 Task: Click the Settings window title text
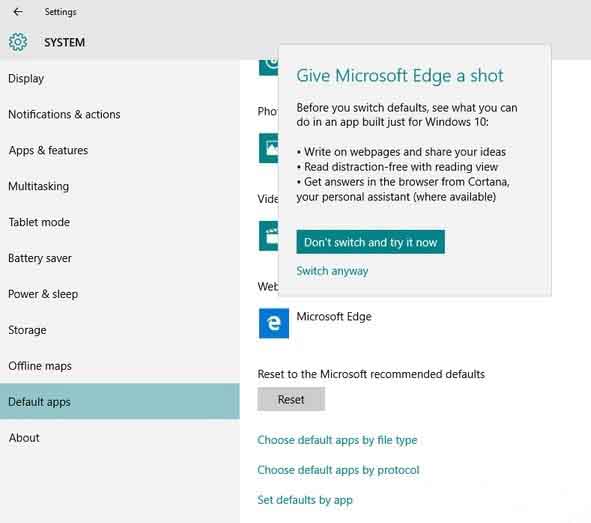[60, 12]
